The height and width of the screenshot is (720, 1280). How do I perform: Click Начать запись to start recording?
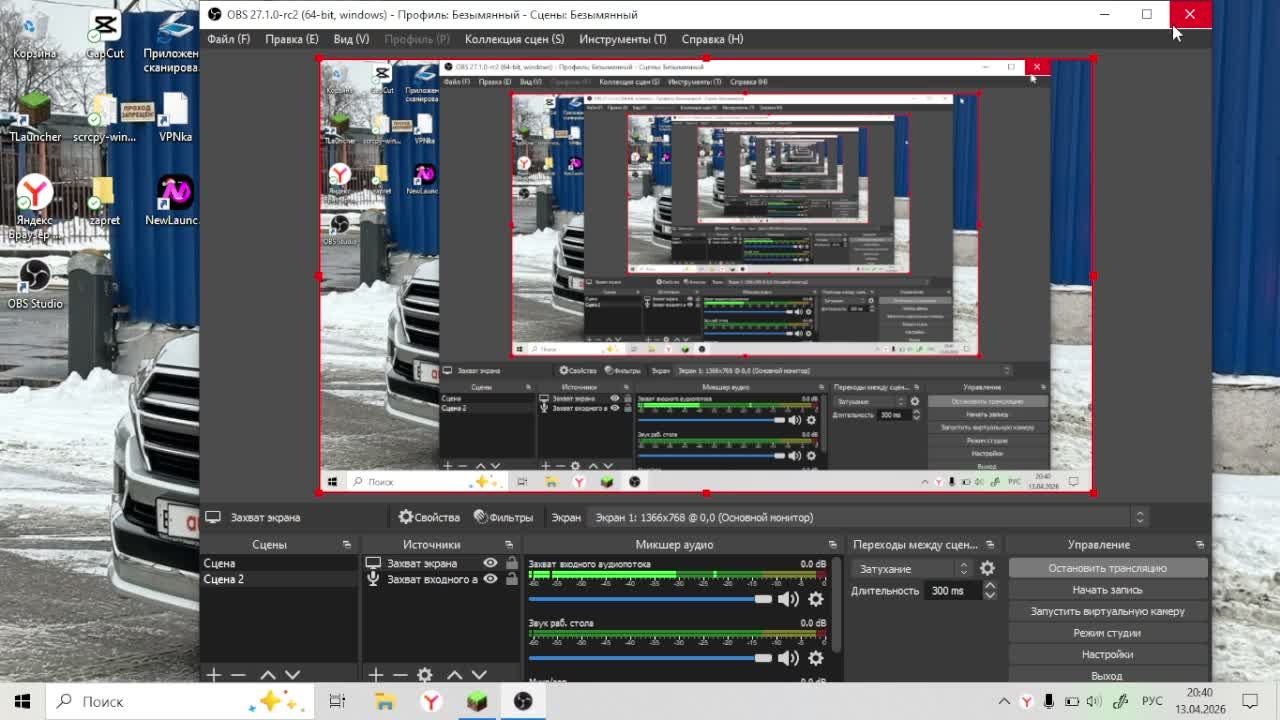pyautogui.click(x=1107, y=590)
